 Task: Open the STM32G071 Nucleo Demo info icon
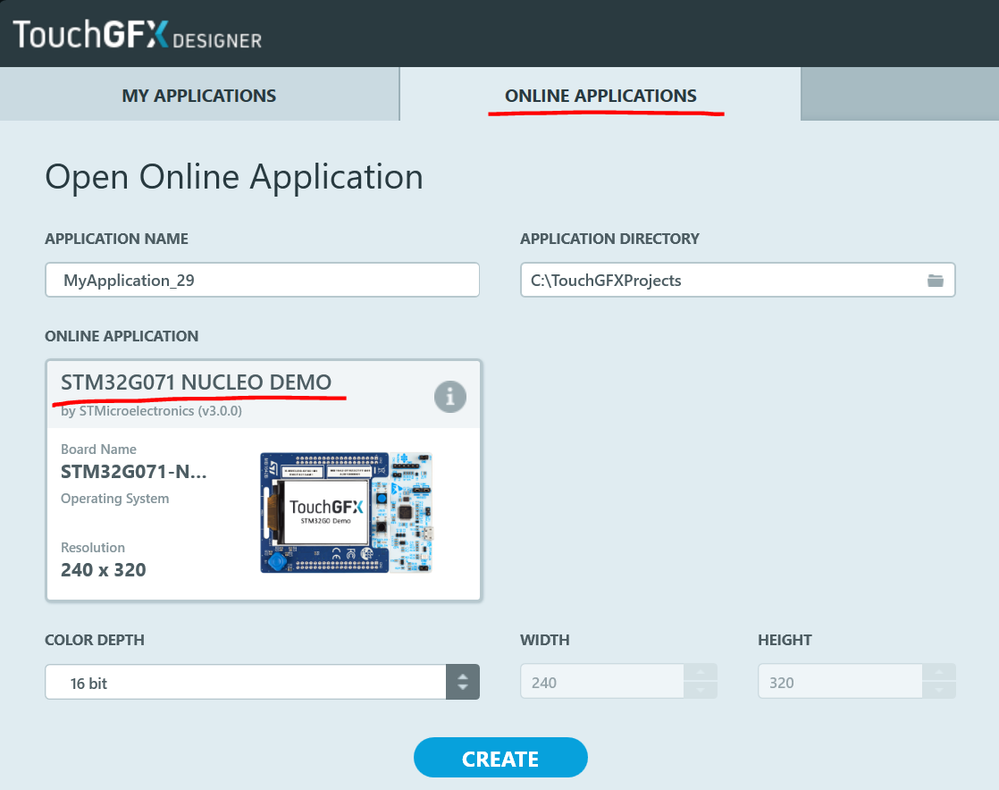[450, 397]
